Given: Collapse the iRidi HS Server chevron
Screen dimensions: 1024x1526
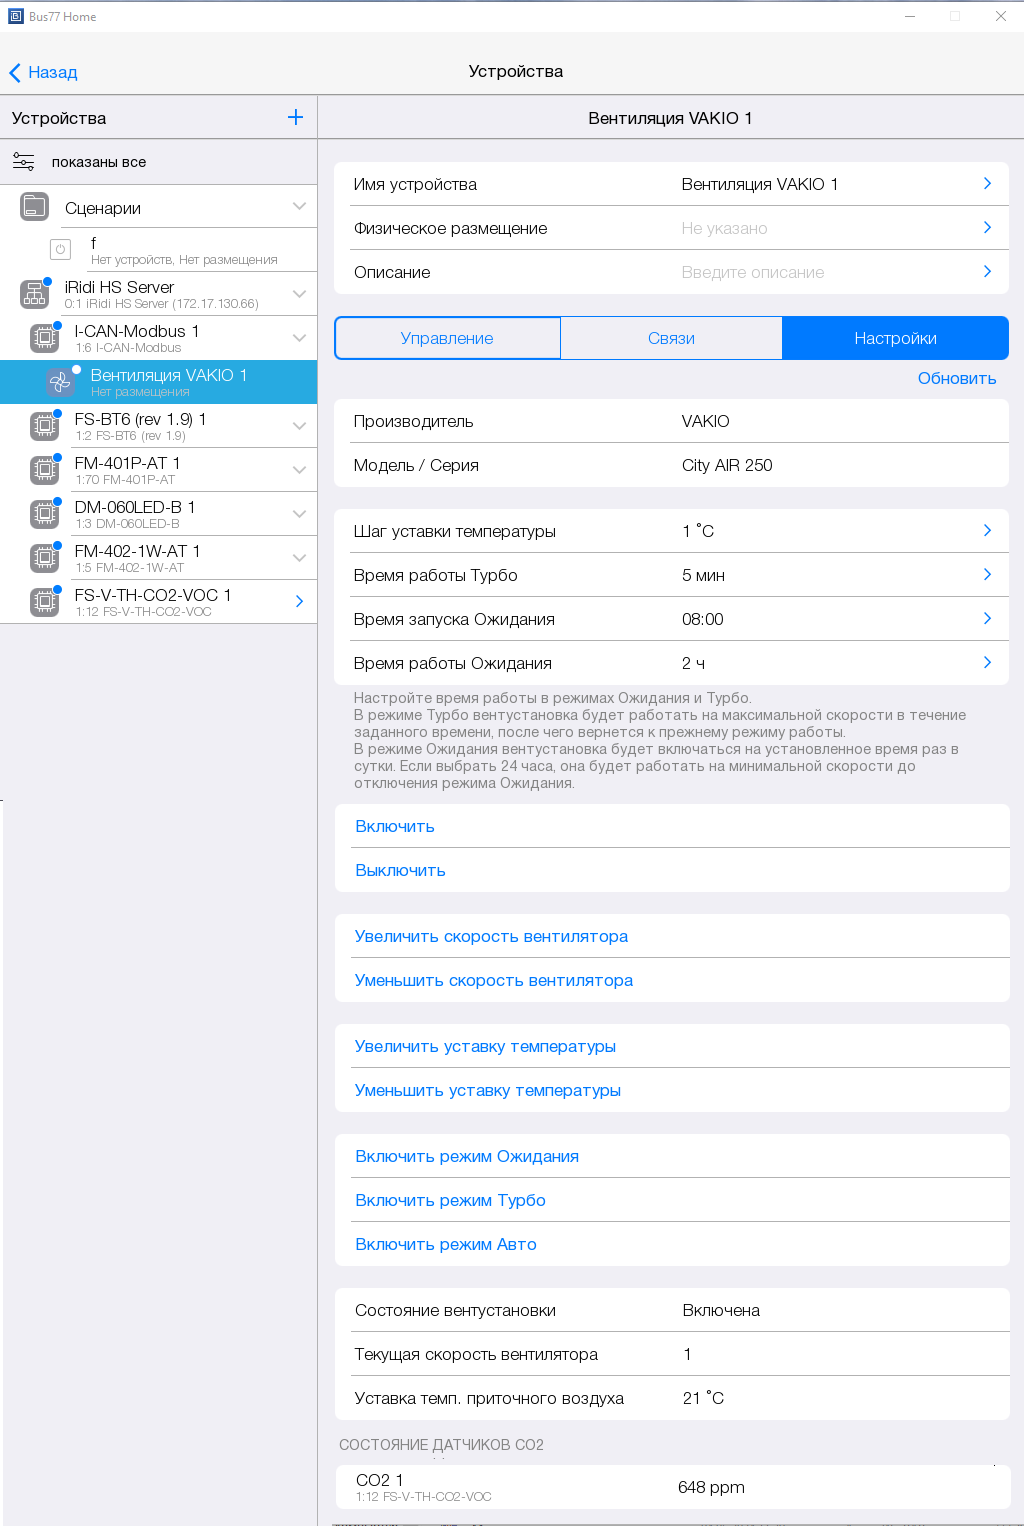Looking at the screenshot, I should pos(299,294).
